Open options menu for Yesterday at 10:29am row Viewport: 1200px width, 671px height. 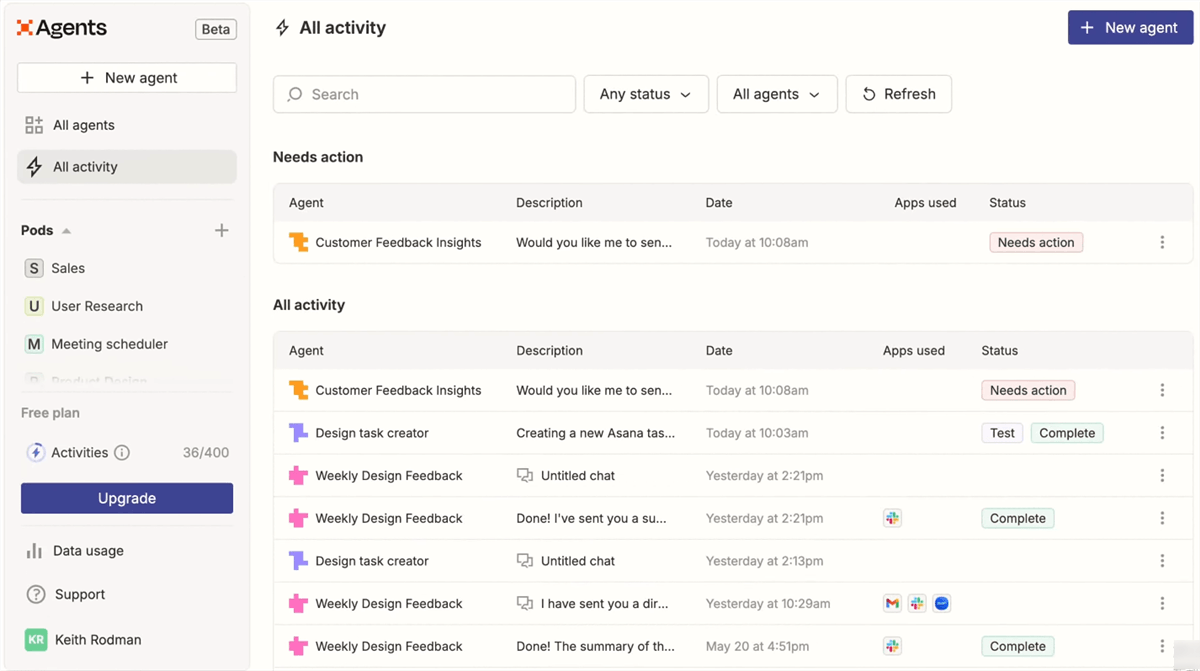point(1162,604)
